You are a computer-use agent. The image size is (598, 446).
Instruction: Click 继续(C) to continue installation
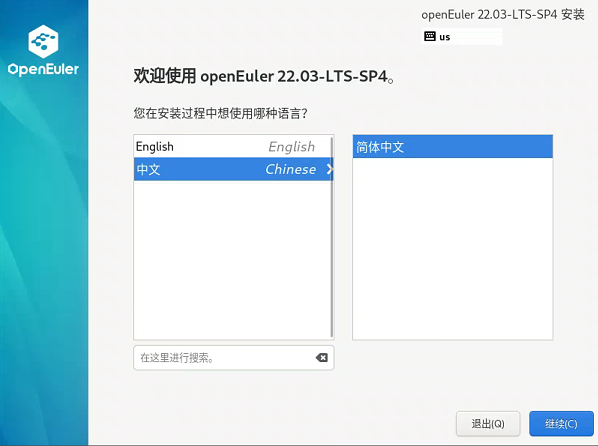pos(561,423)
